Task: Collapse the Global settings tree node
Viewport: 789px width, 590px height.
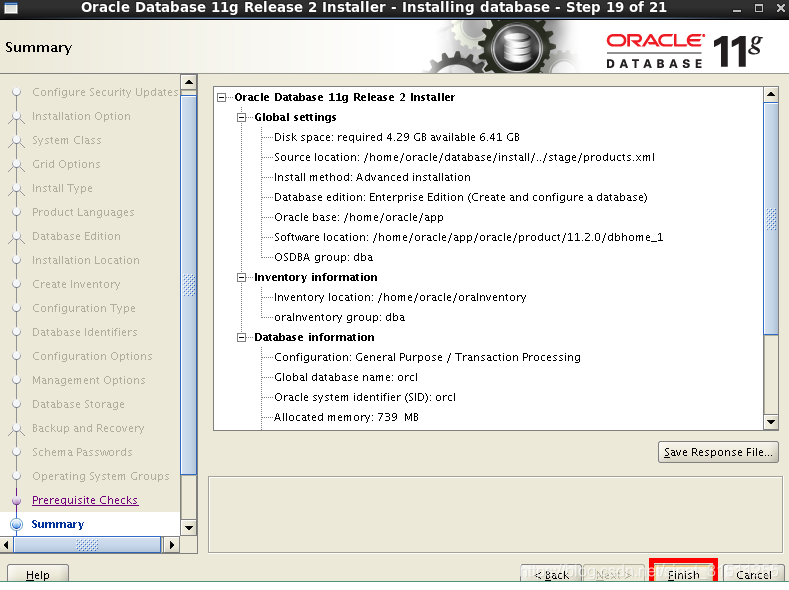Action: [x=242, y=118]
